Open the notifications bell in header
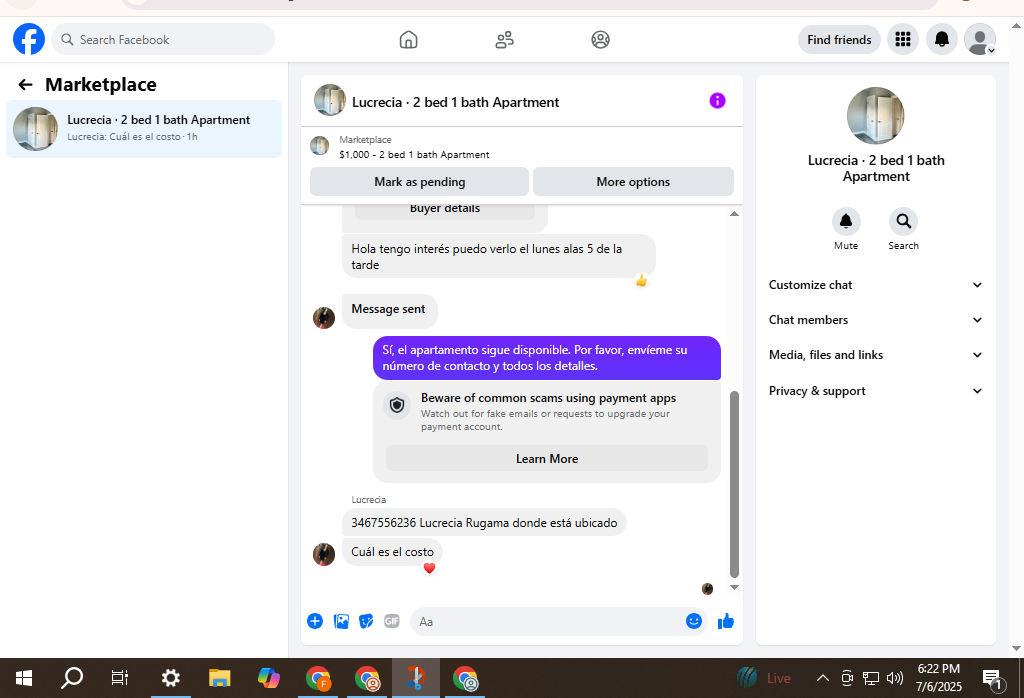Image resolution: width=1024 pixels, height=698 pixels. point(942,40)
